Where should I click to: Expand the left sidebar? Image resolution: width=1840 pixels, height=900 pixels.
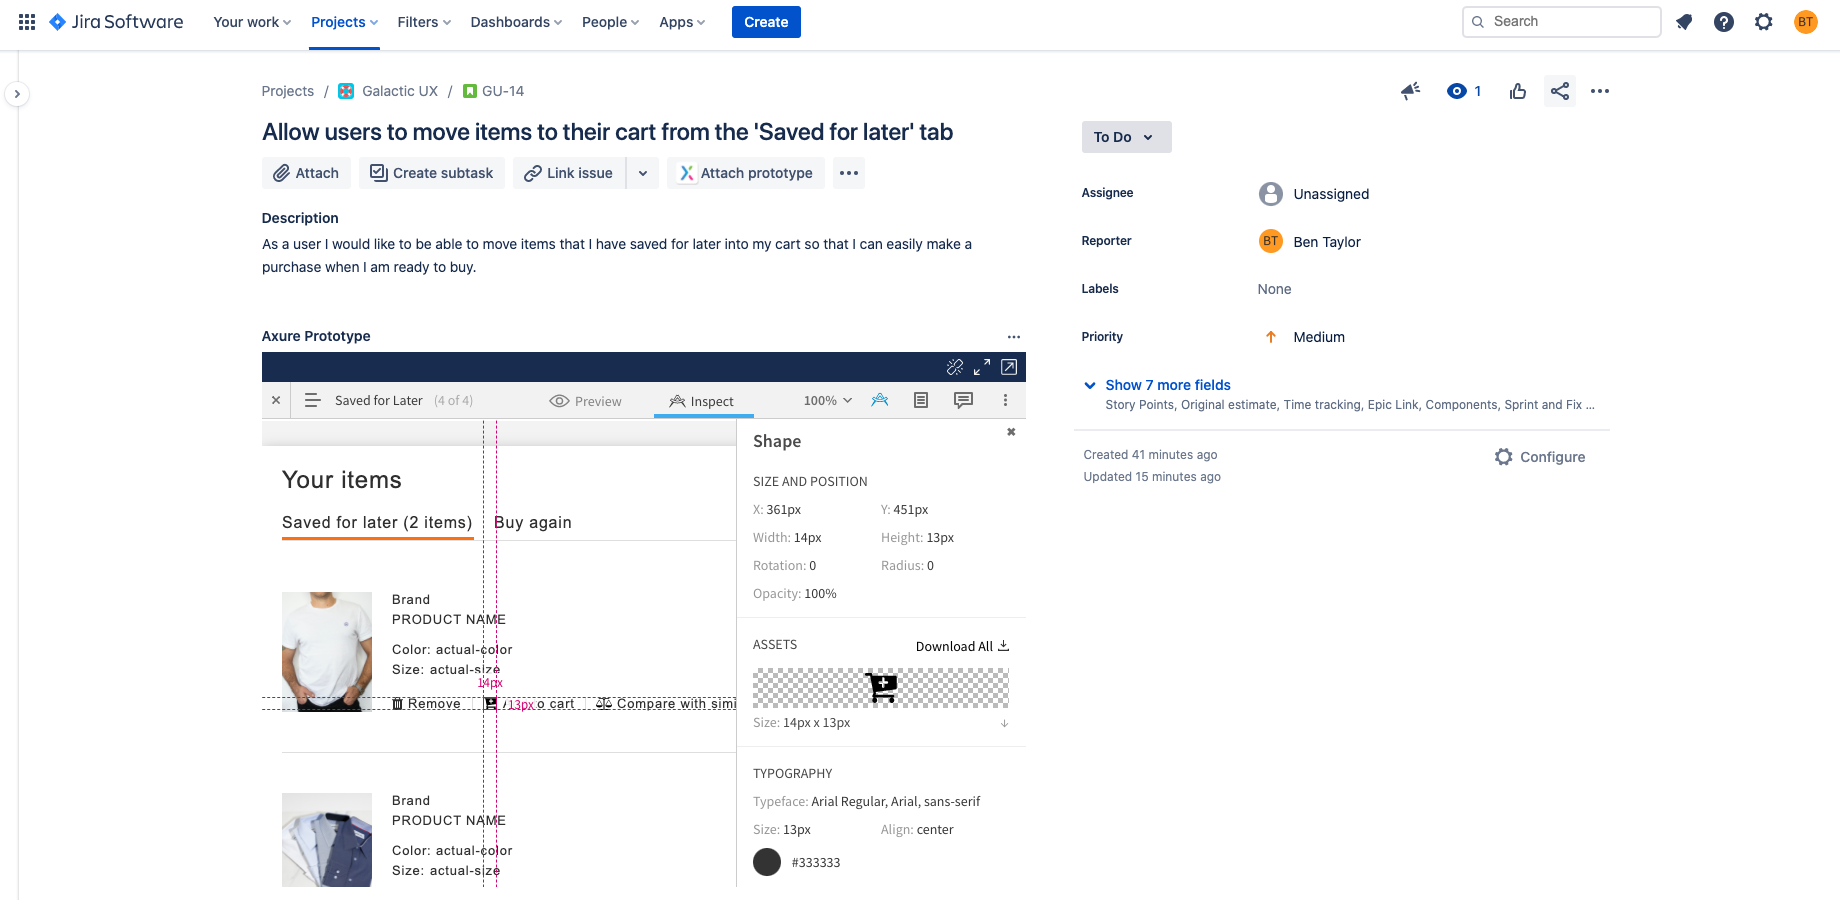[x=17, y=94]
